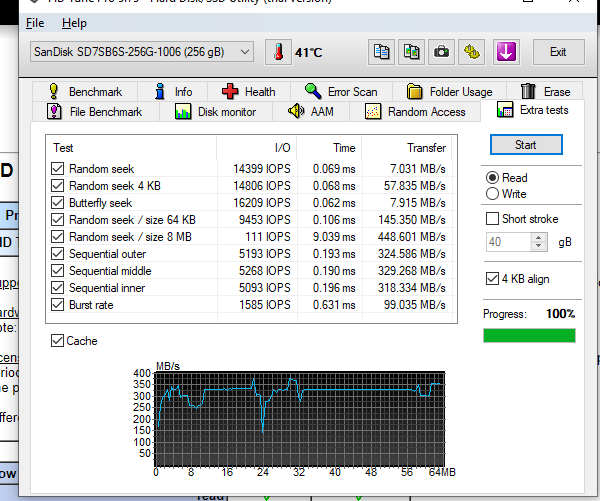Click the Health red cross icon
The image size is (600, 501).
pyautogui.click(x=230, y=91)
